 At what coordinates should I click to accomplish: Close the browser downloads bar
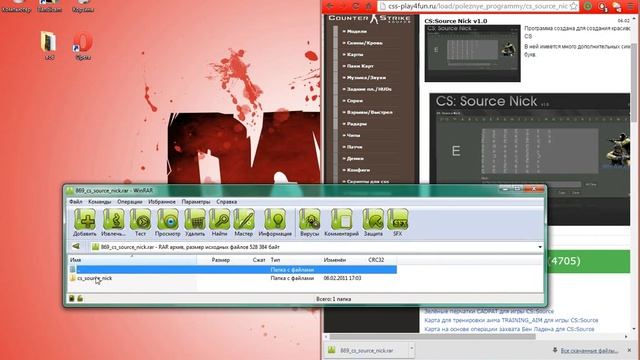[629, 350]
